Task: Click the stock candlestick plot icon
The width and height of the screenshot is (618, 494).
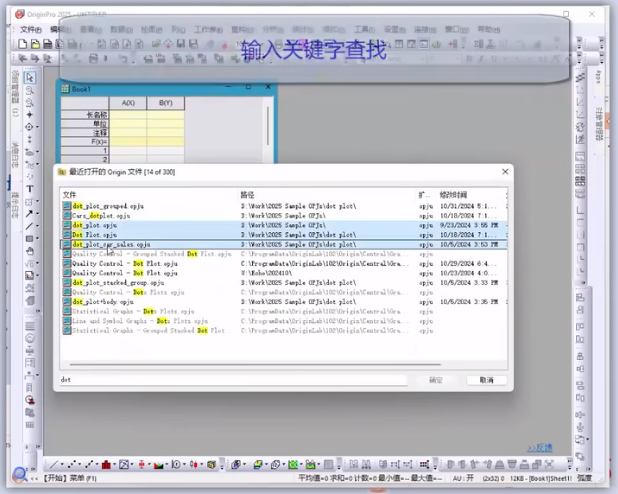Action: (194, 465)
